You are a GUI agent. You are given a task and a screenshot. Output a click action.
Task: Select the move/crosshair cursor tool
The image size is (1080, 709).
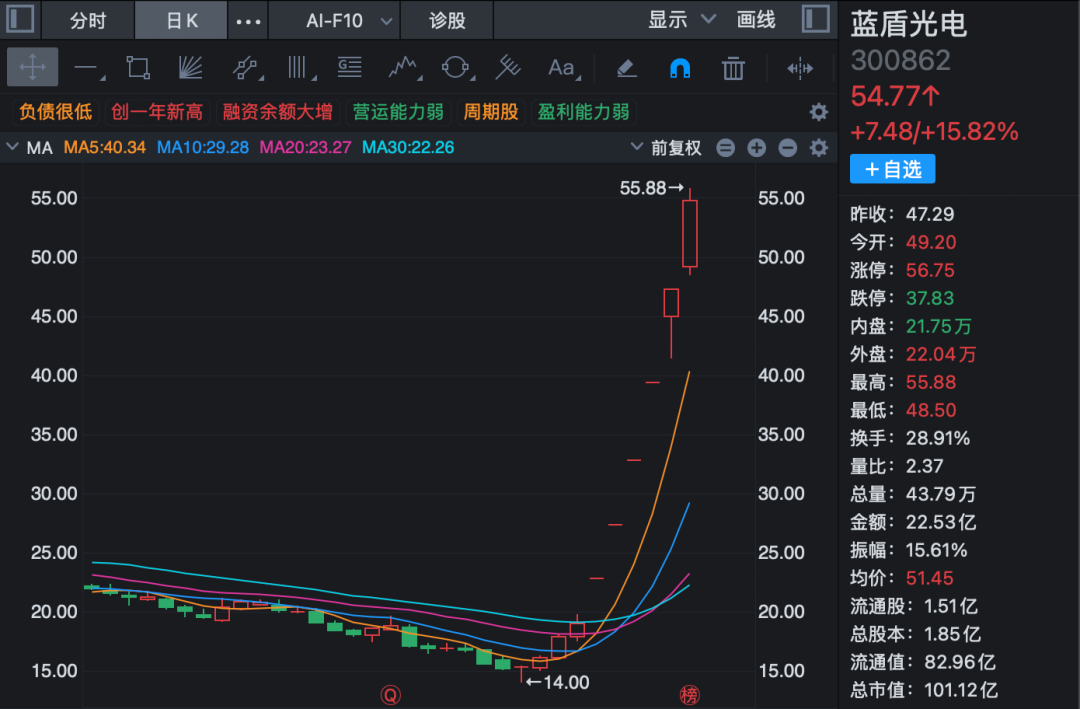32,68
